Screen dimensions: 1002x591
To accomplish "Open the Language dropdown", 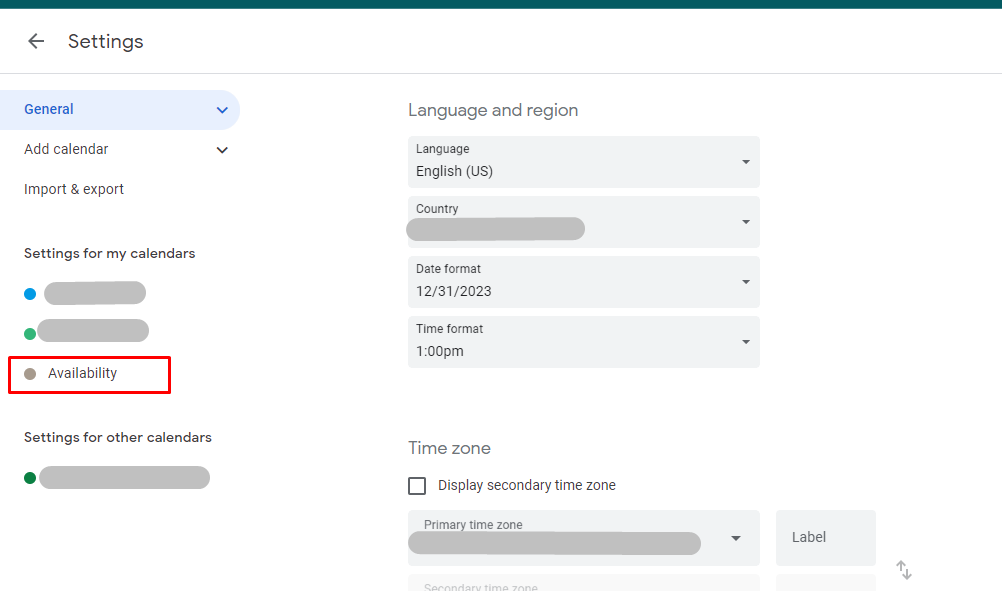I will coord(583,162).
